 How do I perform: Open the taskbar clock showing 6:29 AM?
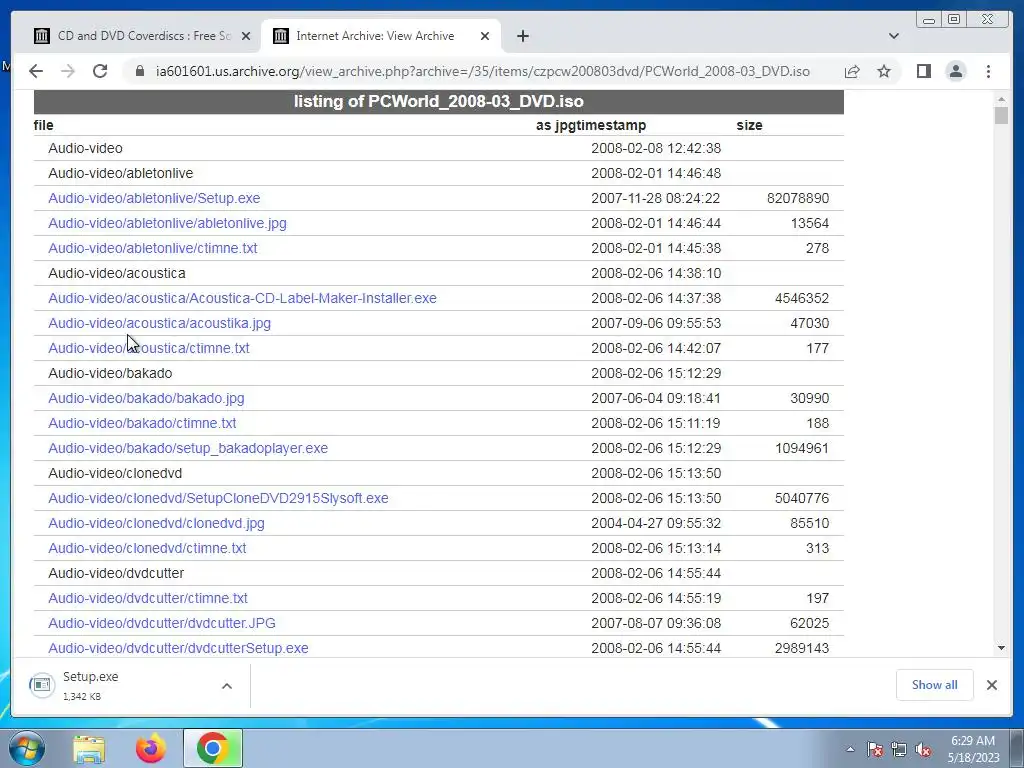(973, 749)
